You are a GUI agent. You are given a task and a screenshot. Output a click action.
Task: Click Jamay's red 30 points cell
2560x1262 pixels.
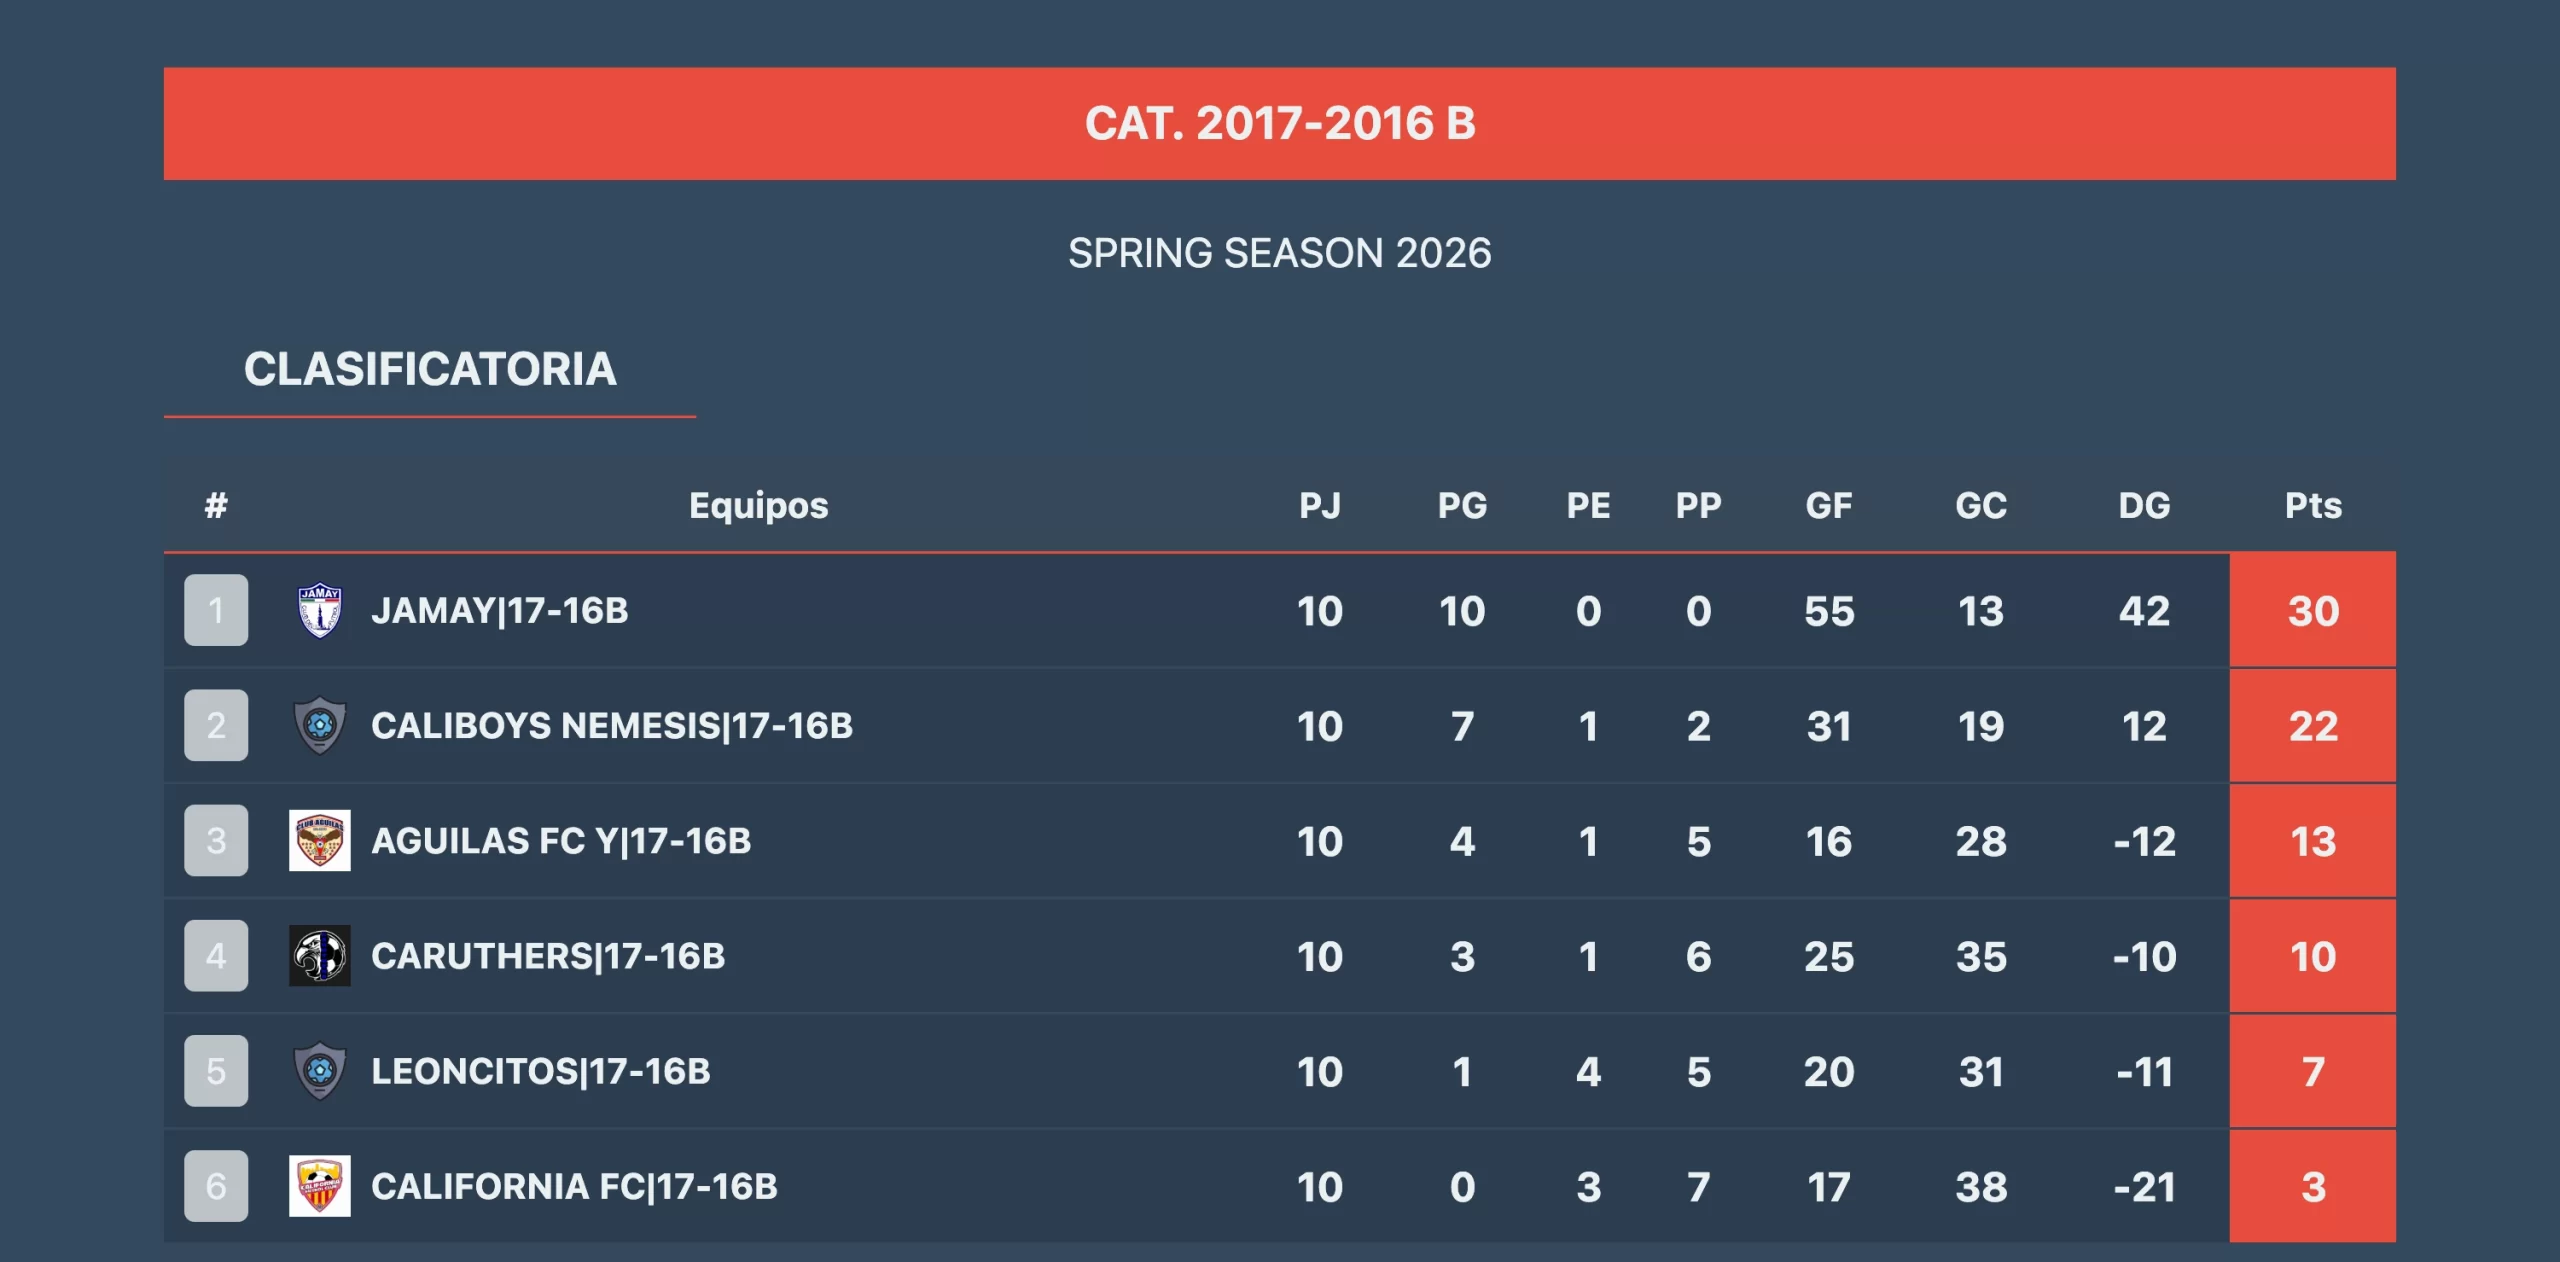tap(2313, 610)
